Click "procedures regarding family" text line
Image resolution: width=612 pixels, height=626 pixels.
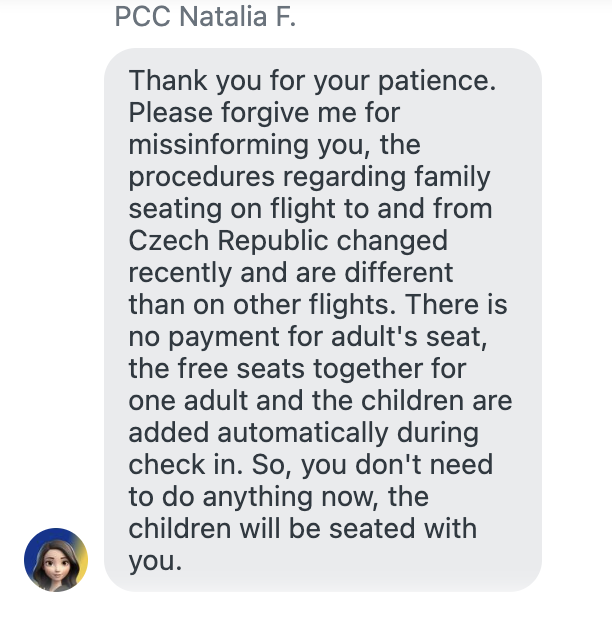click(x=309, y=177)
